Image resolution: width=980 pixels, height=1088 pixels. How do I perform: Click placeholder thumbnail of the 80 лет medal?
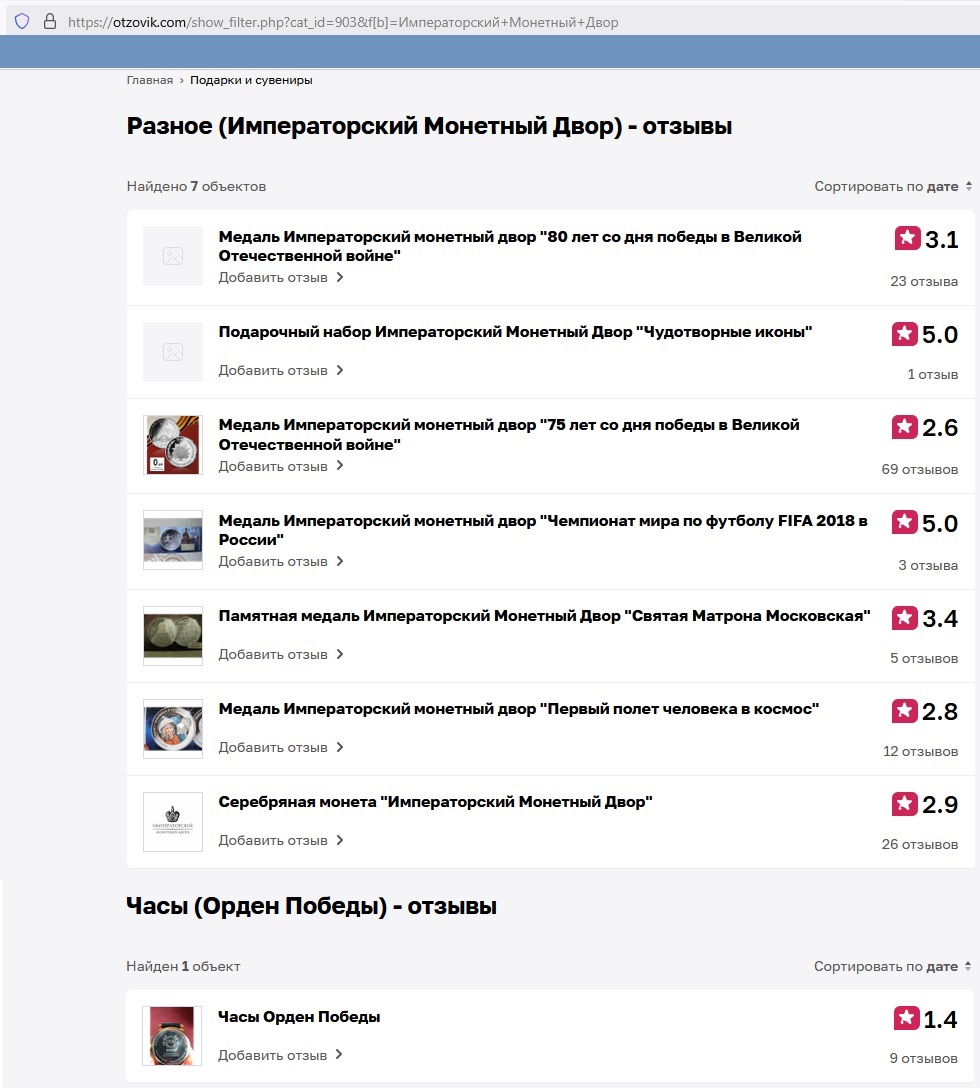[173, 256]
